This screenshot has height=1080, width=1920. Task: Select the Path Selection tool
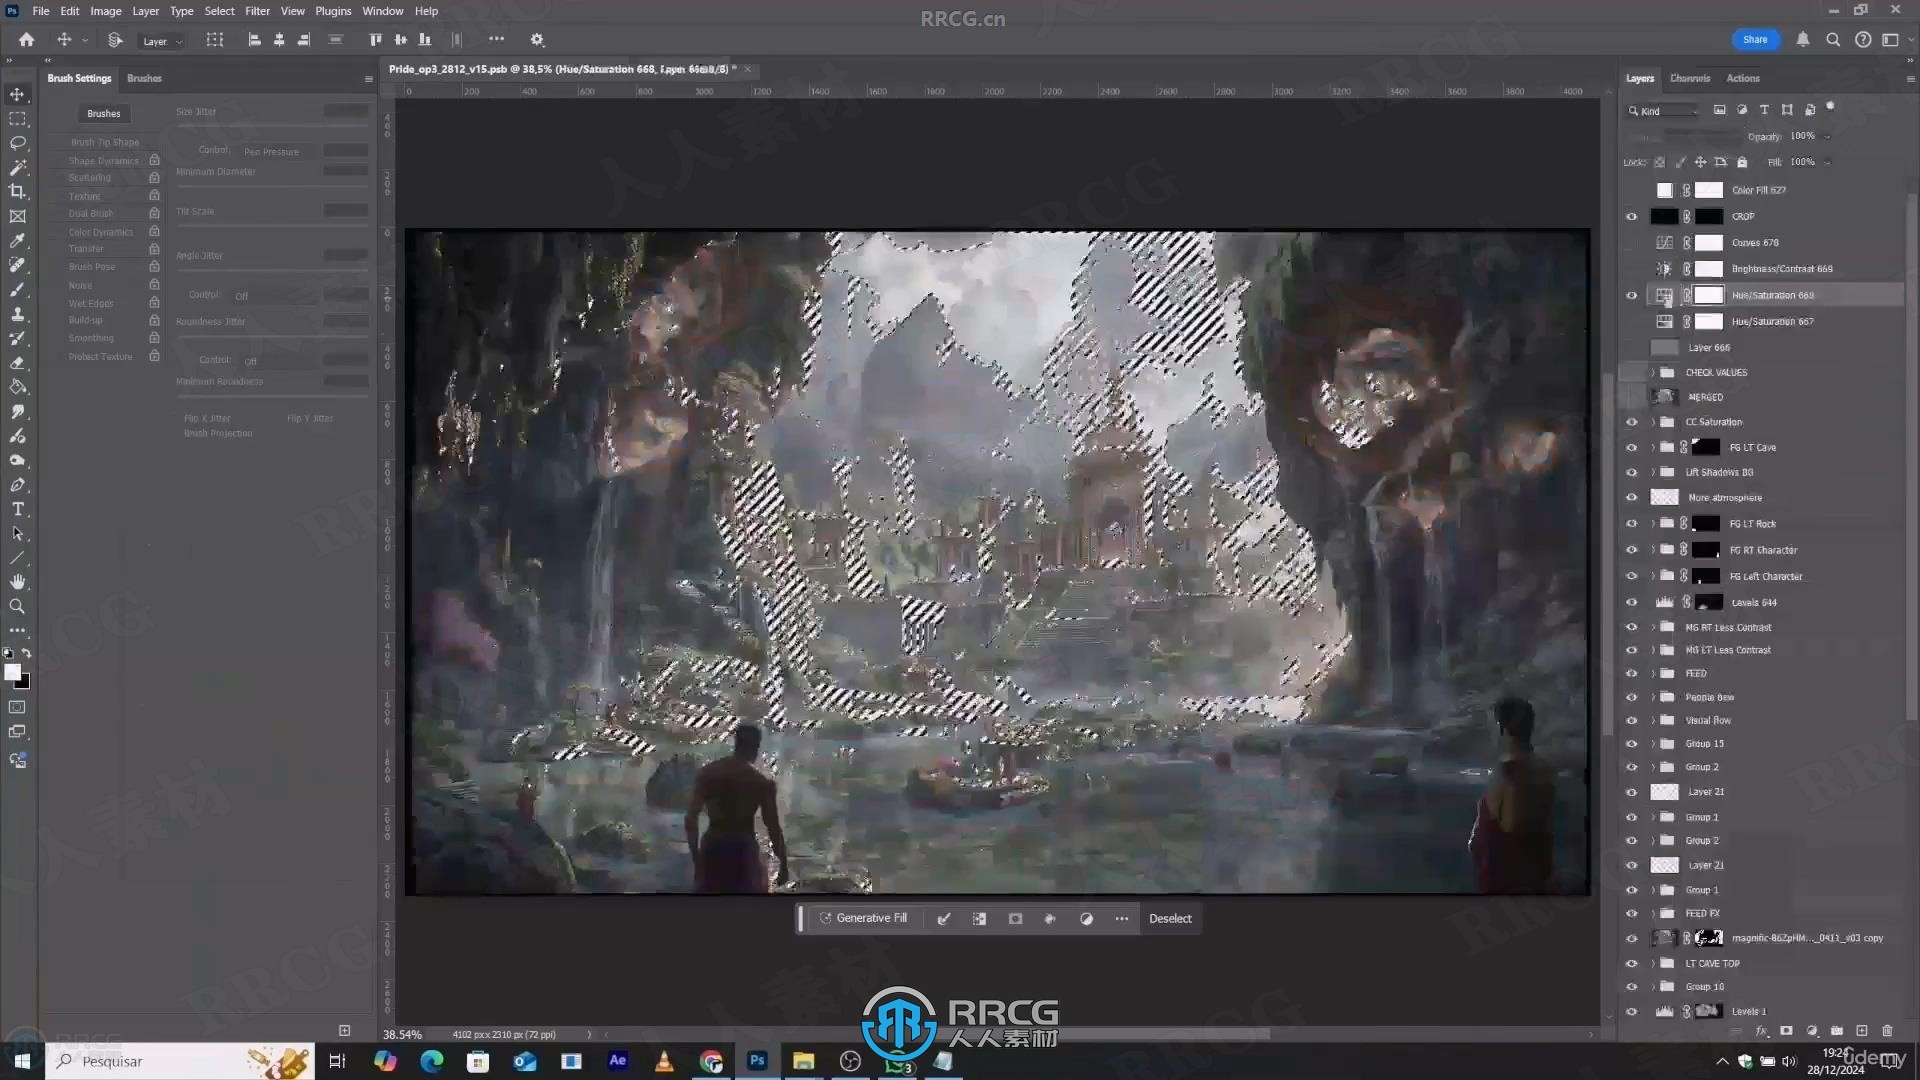click(17, 534)
